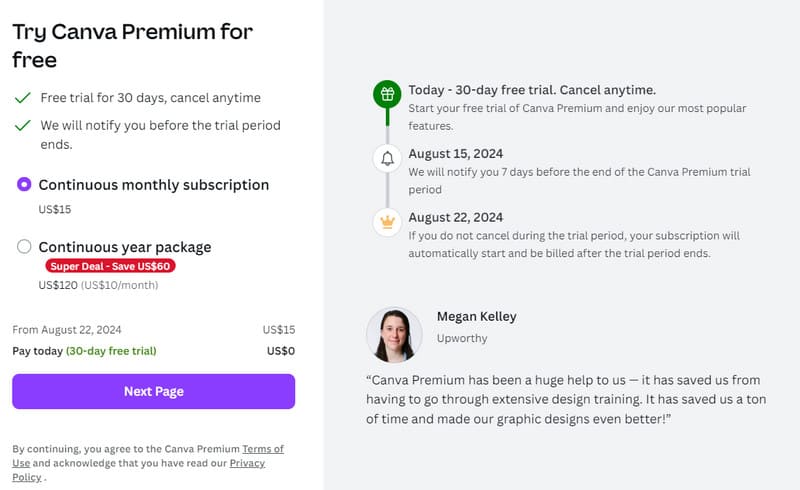Screen dimensions: 800x490
Task: Select Continuous year package radio button
Action: point(24,247)
